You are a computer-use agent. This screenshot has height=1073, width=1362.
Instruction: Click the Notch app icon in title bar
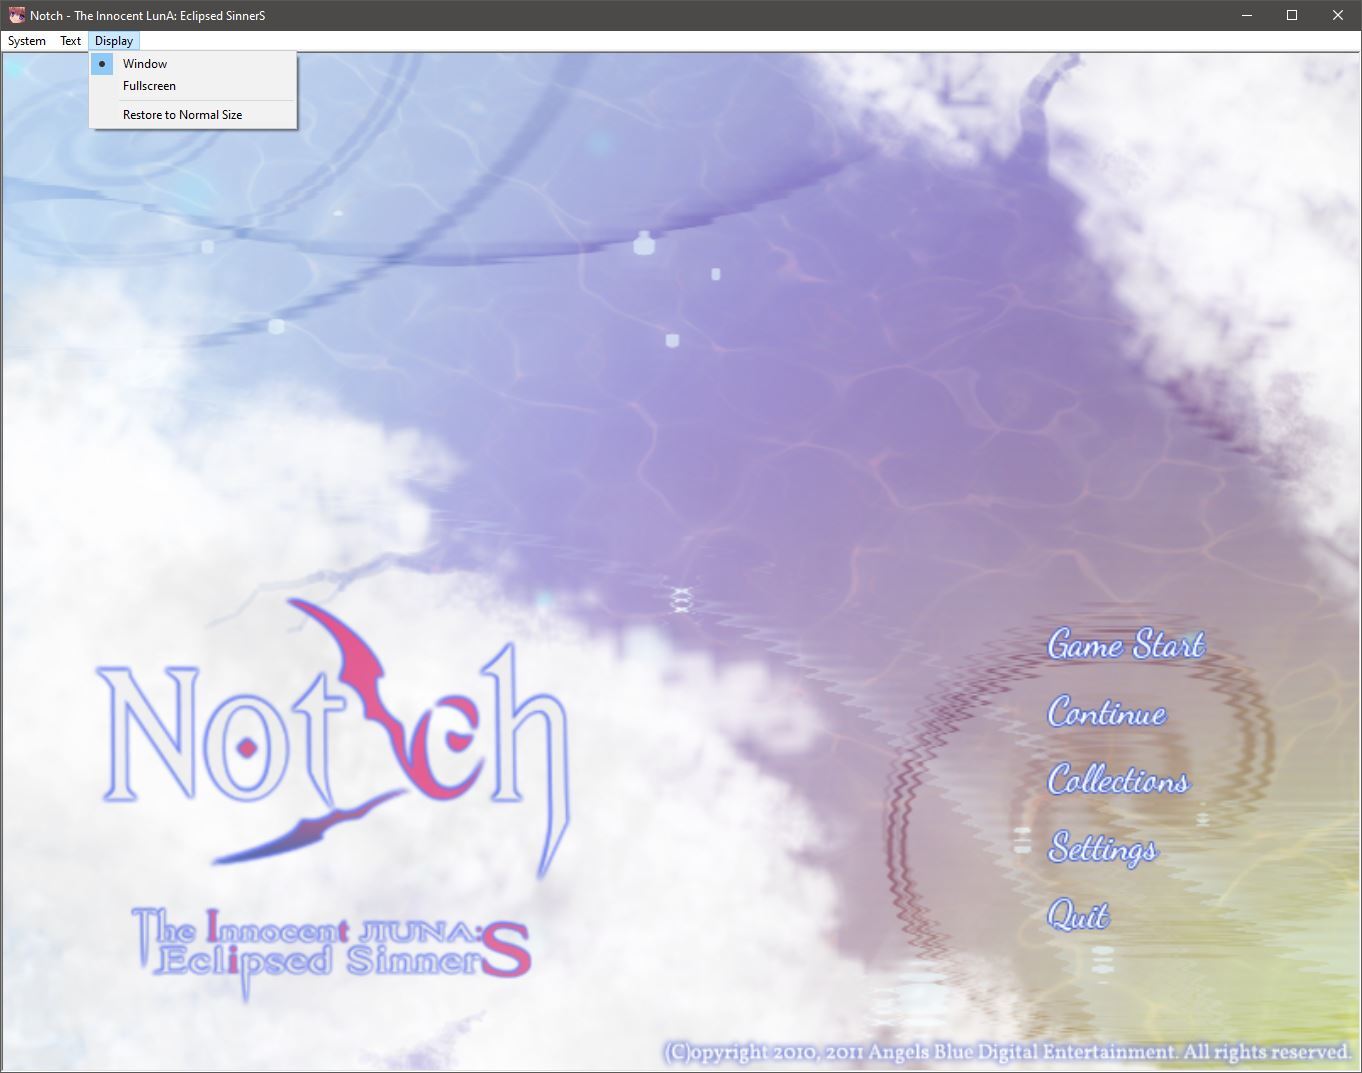point(16,16)
